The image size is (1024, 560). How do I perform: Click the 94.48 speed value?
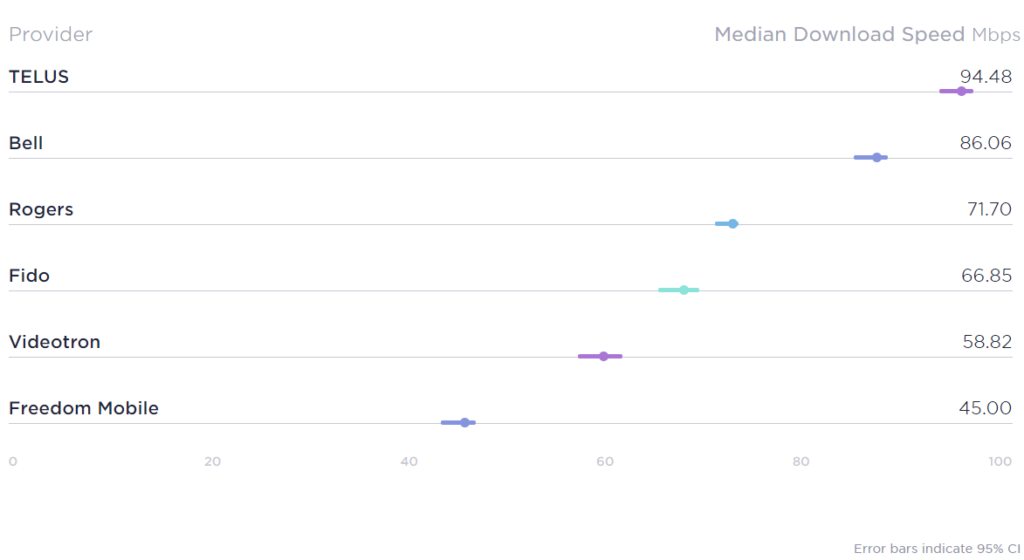[985, 76]
